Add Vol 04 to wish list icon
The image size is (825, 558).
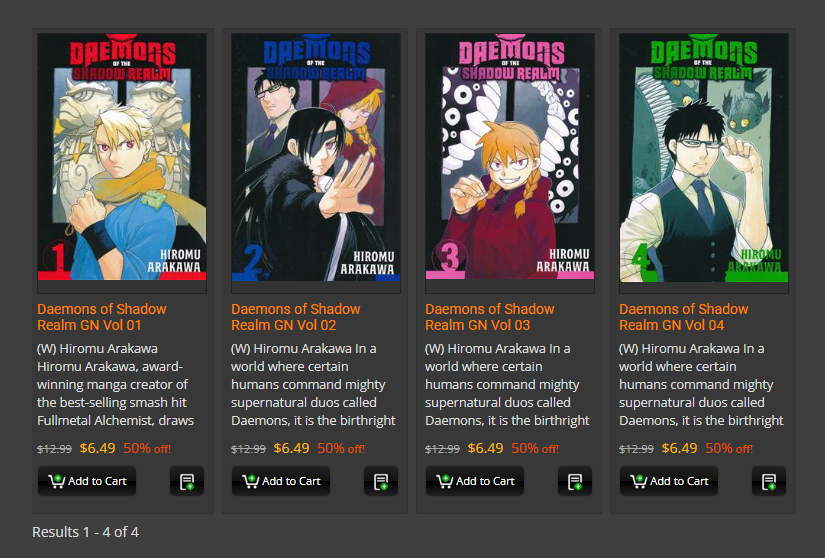pos(769,481)
